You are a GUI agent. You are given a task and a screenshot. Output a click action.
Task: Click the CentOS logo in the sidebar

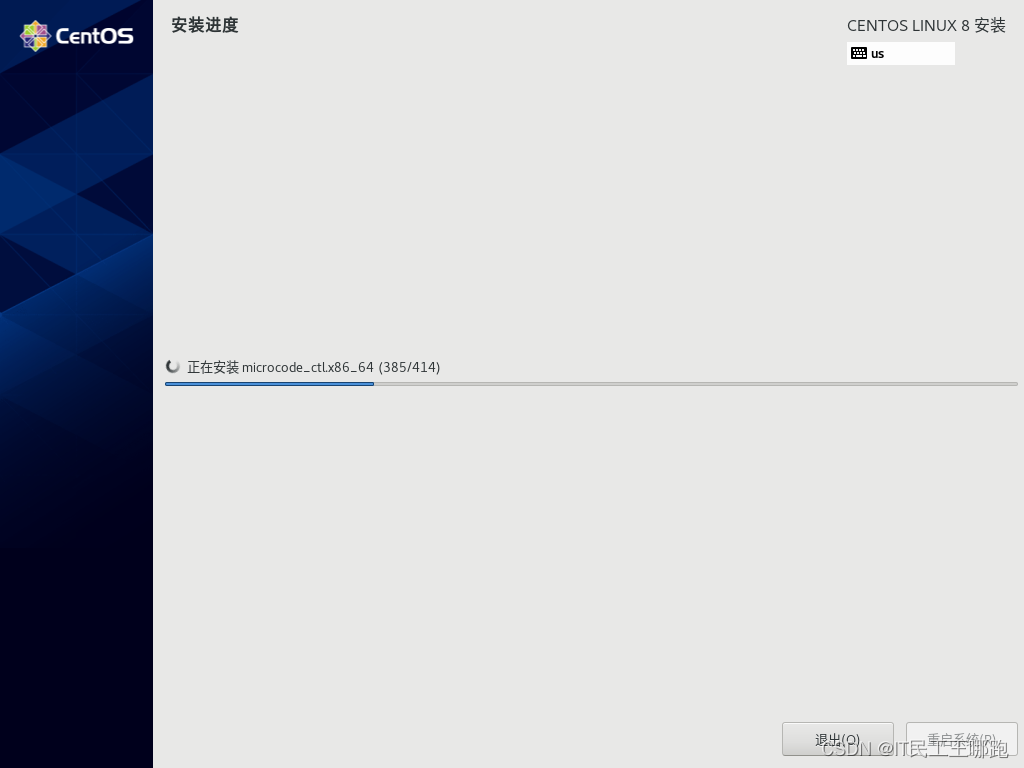pyautogui.click(x=34, y=35)
